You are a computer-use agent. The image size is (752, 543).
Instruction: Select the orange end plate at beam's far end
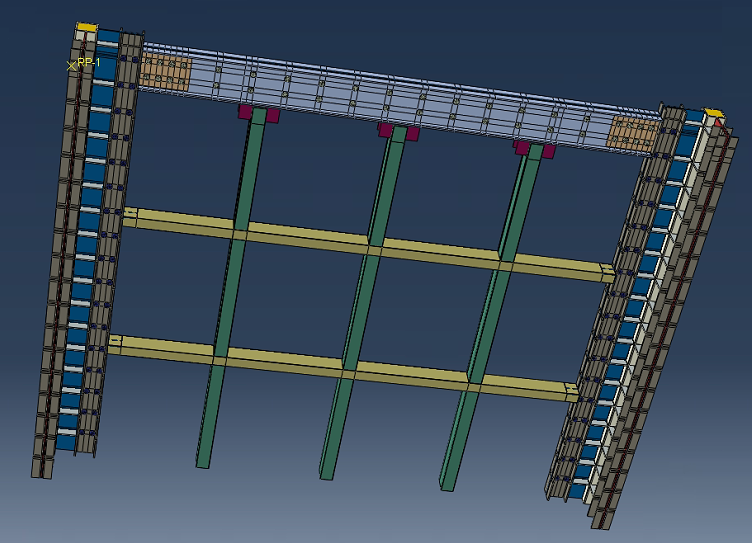(x=633, y=133)
